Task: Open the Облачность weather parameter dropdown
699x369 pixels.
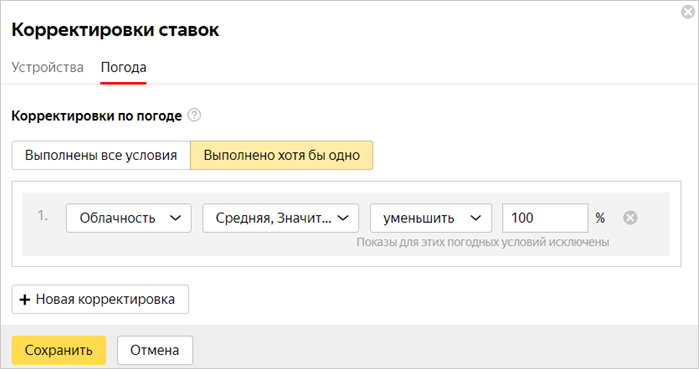Action: coord(129,218)
